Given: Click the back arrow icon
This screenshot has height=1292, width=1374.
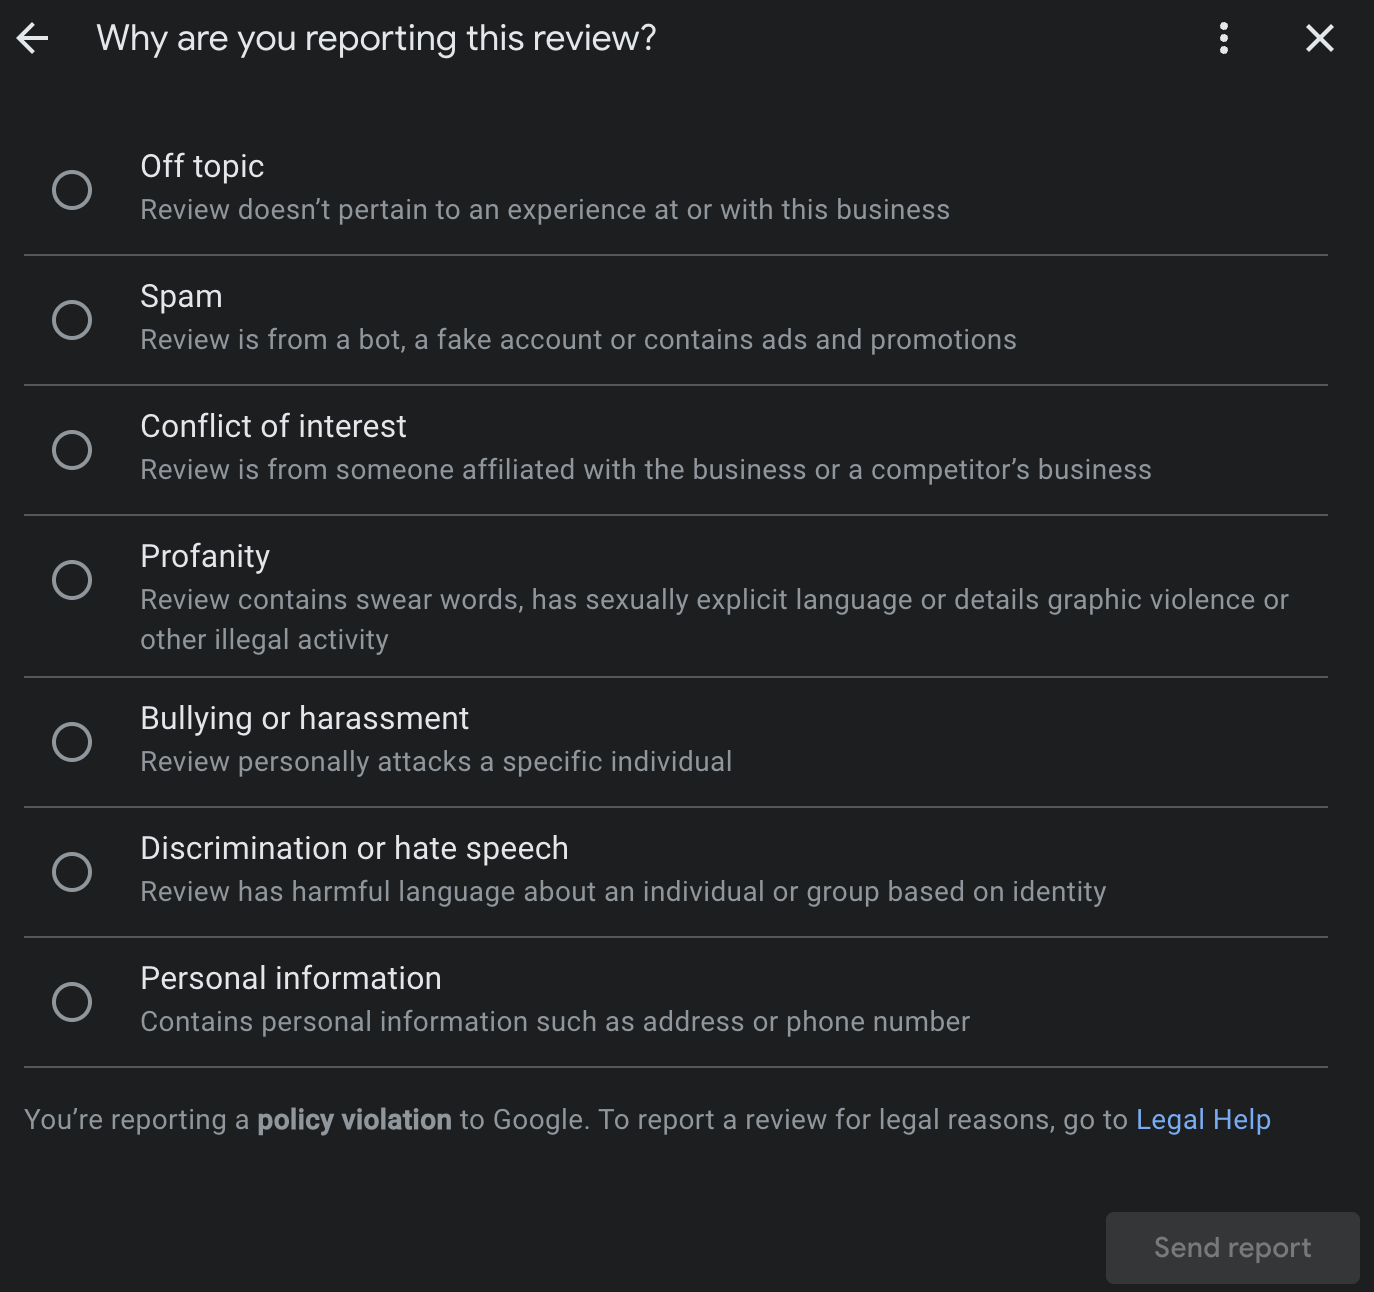Looking at the screenshot, I should (x=34, y=38).
